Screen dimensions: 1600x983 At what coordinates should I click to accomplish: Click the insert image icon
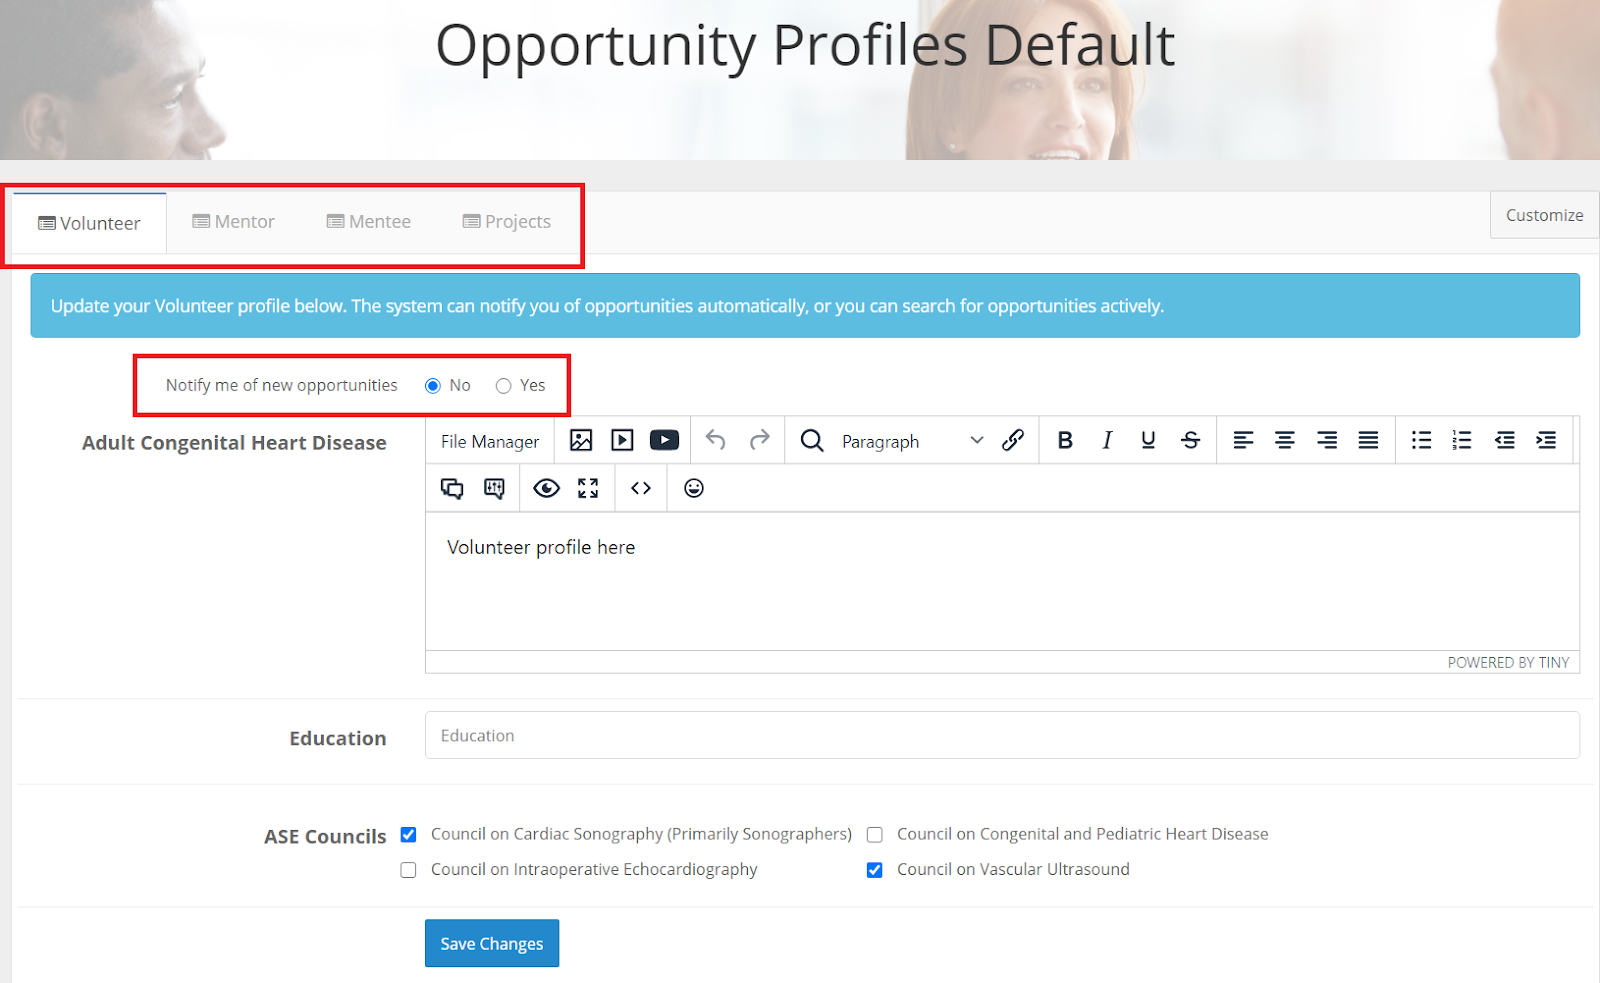(x=581, y=440)
